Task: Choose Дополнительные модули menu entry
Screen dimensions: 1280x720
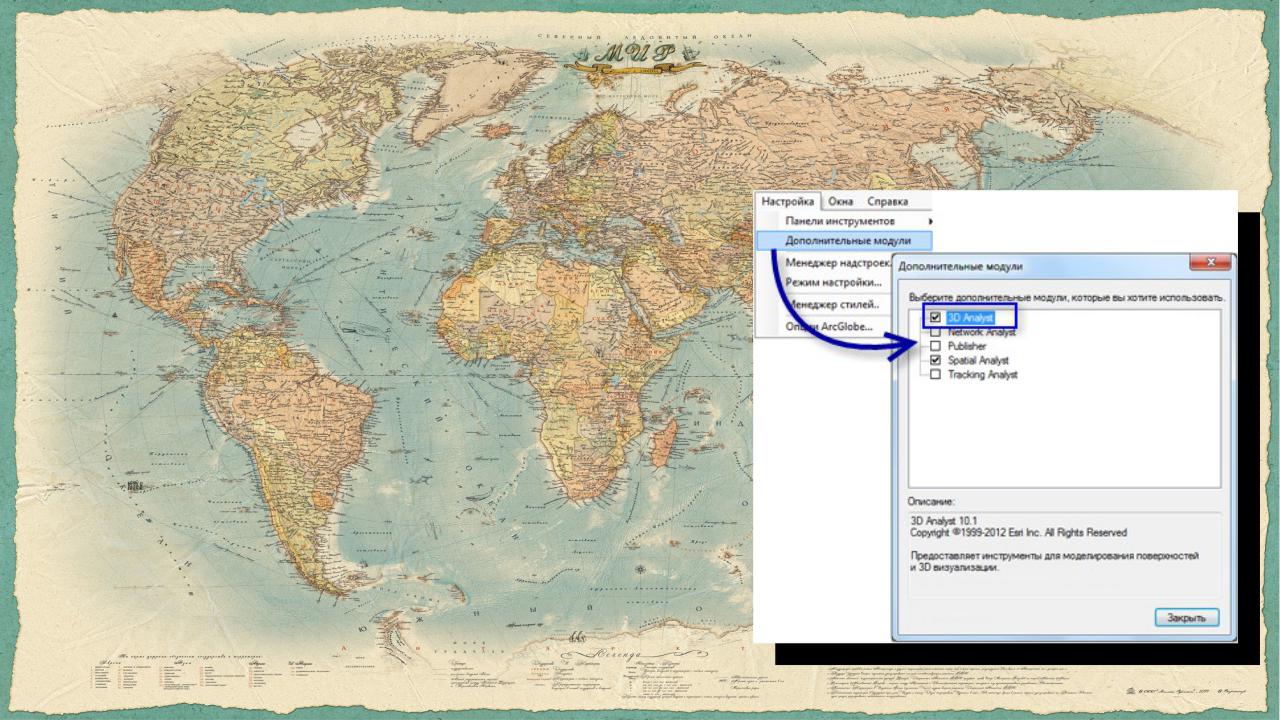Action: pyautogui.click(x=845, y=241)
